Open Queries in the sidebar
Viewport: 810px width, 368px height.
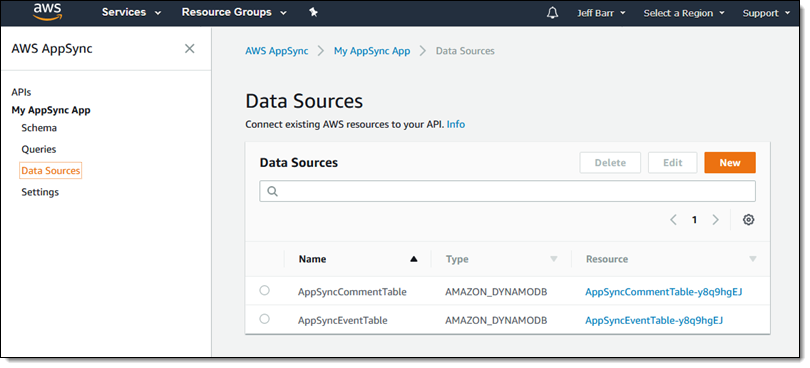(x=39, y=149)
